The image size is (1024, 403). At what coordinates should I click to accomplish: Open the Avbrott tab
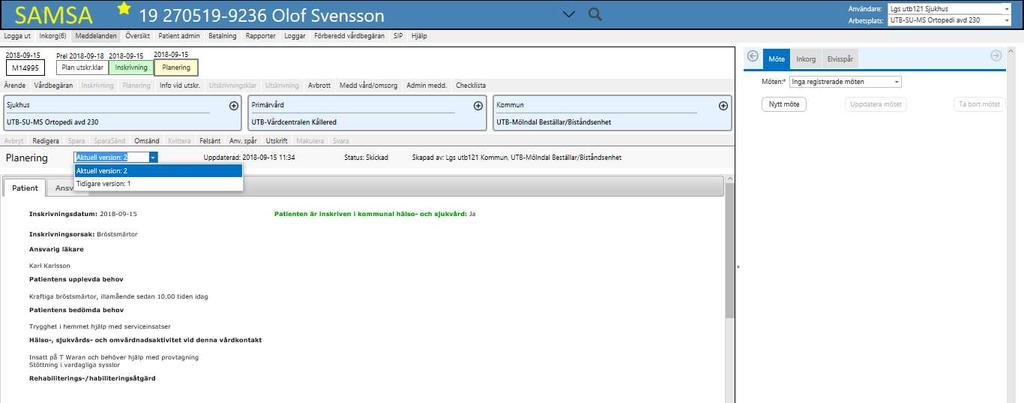click(319, 86)
